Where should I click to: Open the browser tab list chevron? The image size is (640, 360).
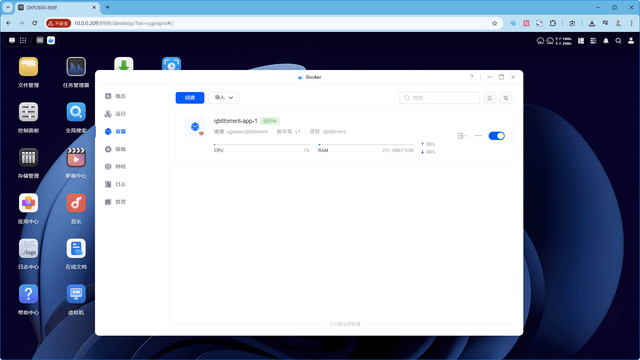(x=8, y=7)
